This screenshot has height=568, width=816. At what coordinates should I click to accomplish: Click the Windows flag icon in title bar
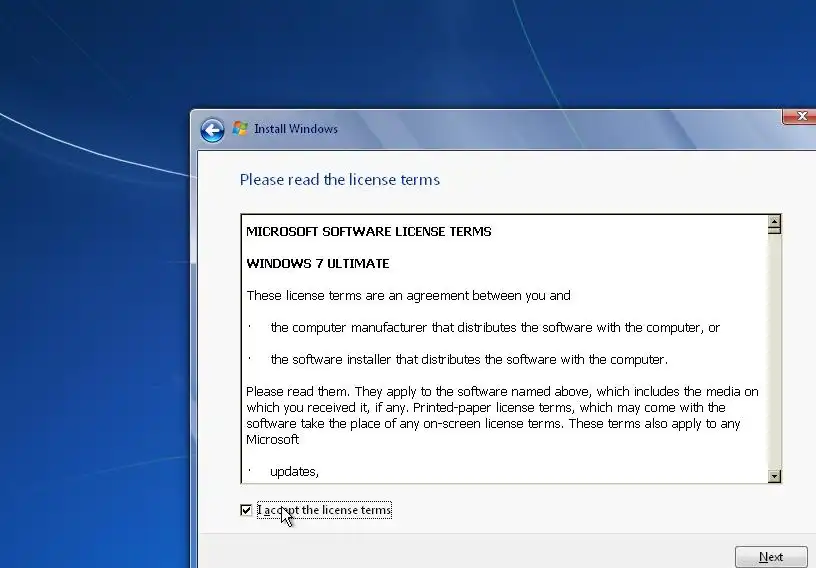pyautogui.click(x=240, y=128)
